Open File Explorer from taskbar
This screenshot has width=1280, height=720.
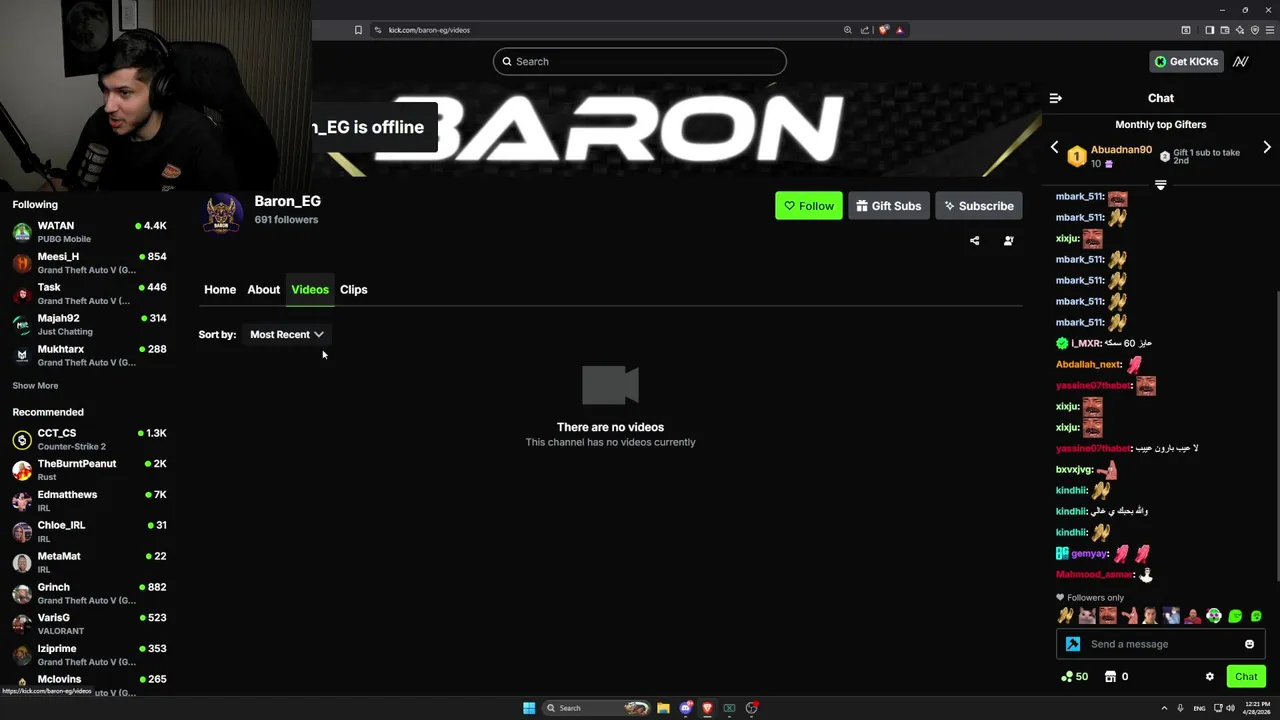click(663, 708)
